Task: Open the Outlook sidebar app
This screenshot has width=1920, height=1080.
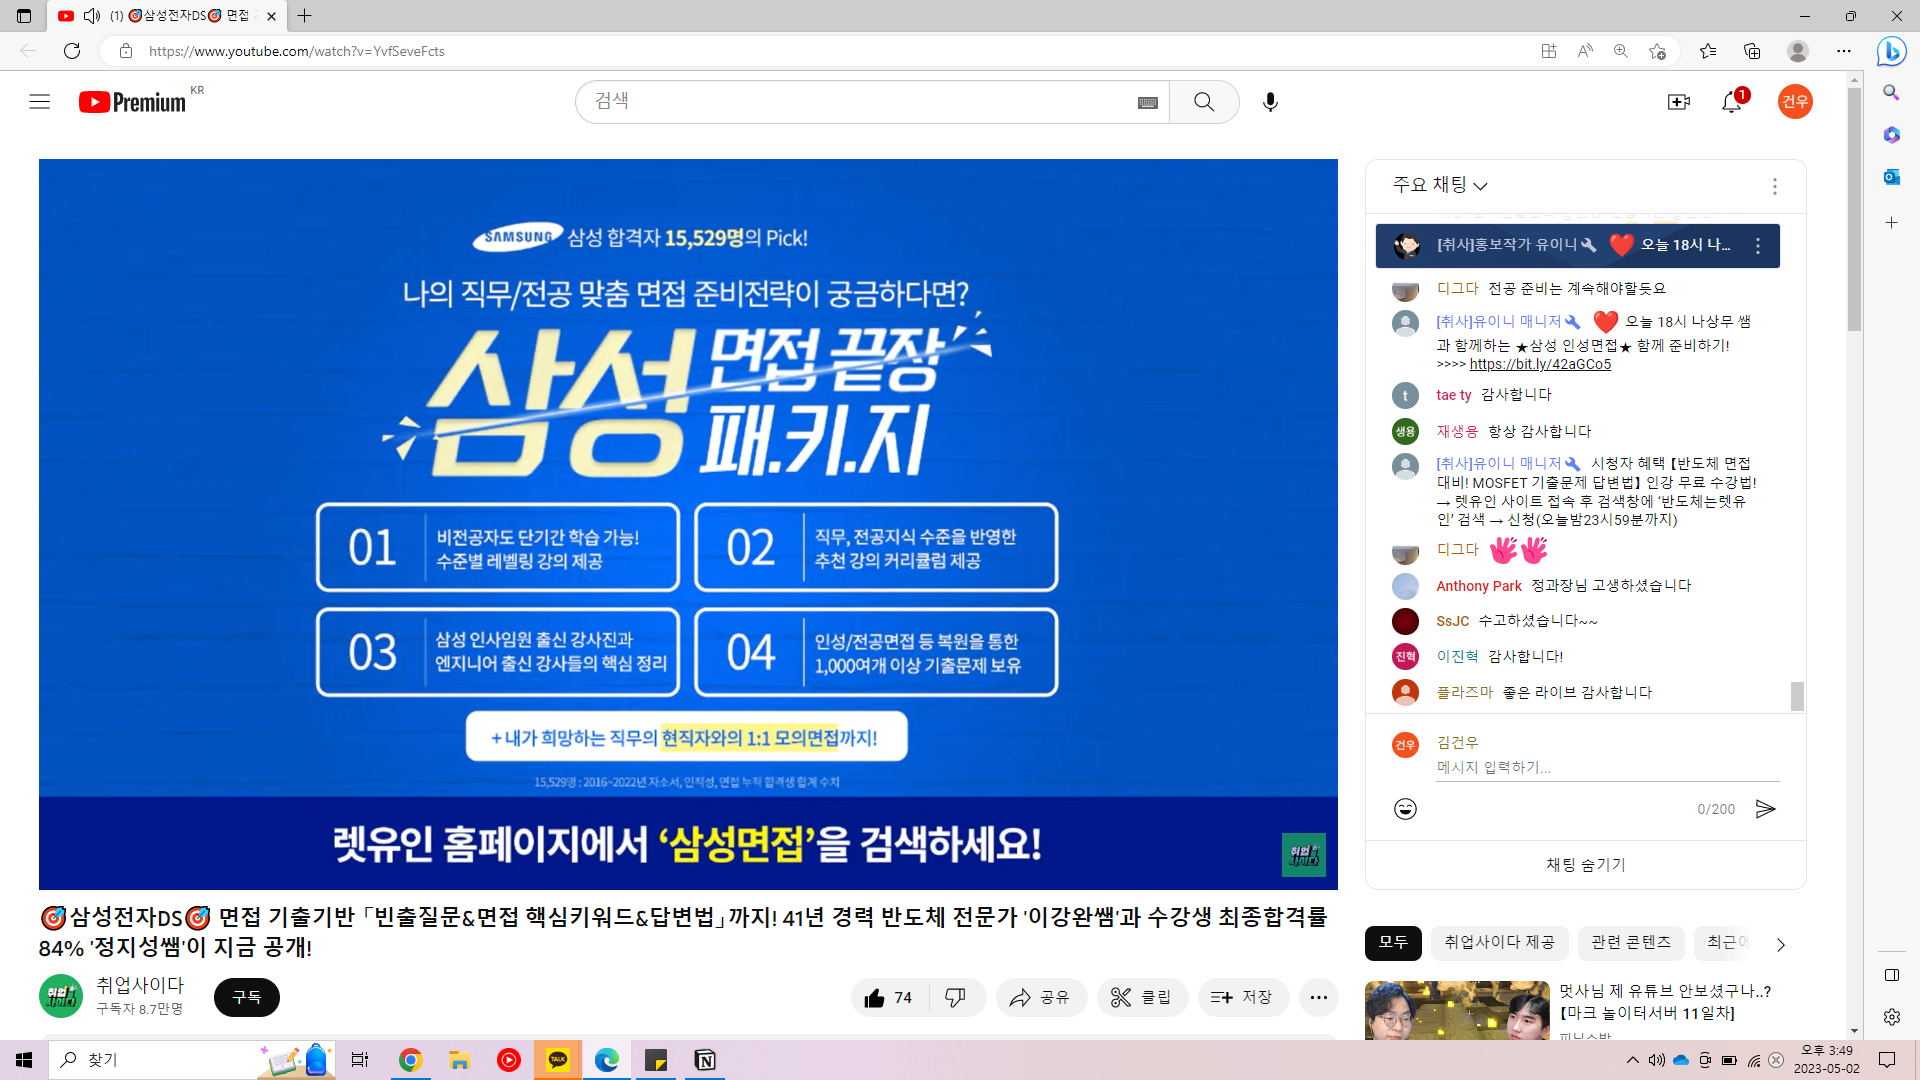Action: click(x=1891, y=177)
